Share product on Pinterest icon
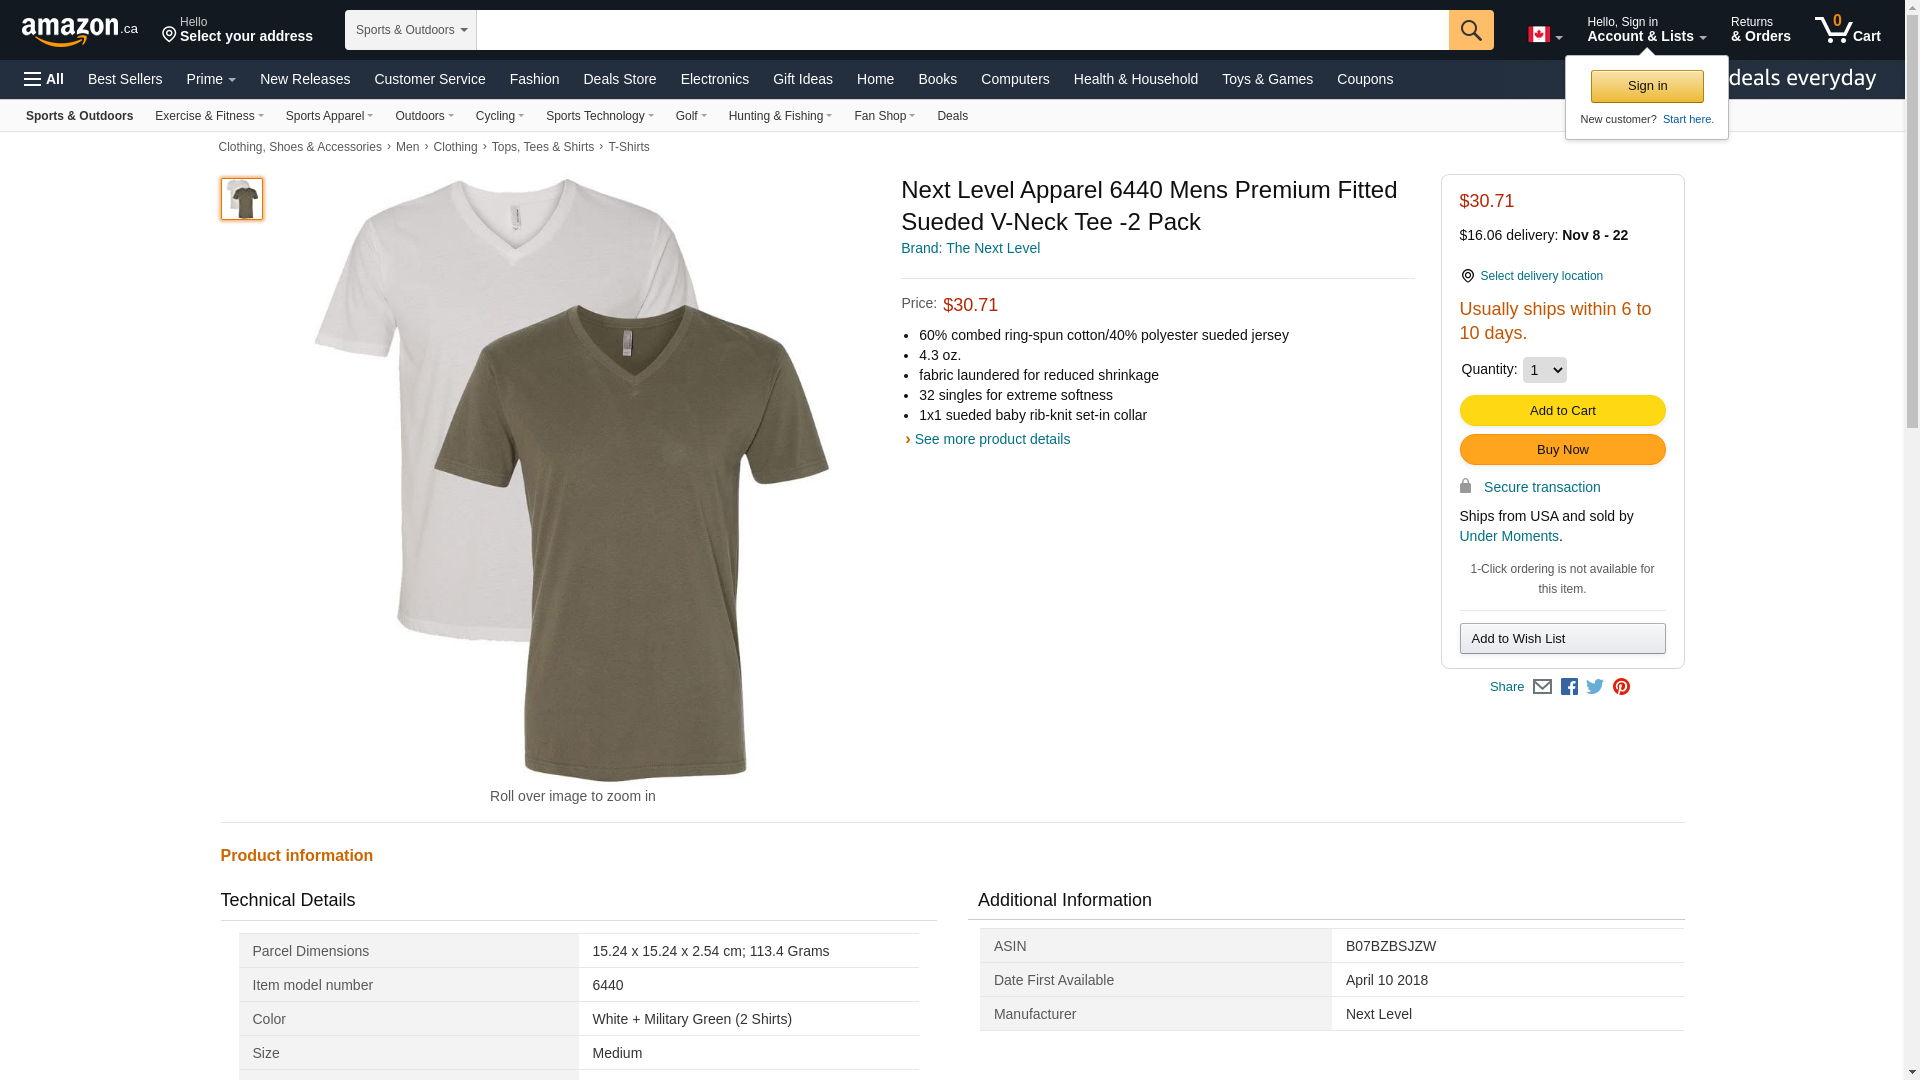Viewport: 1920px width, 1080px height. point(1621,687)
